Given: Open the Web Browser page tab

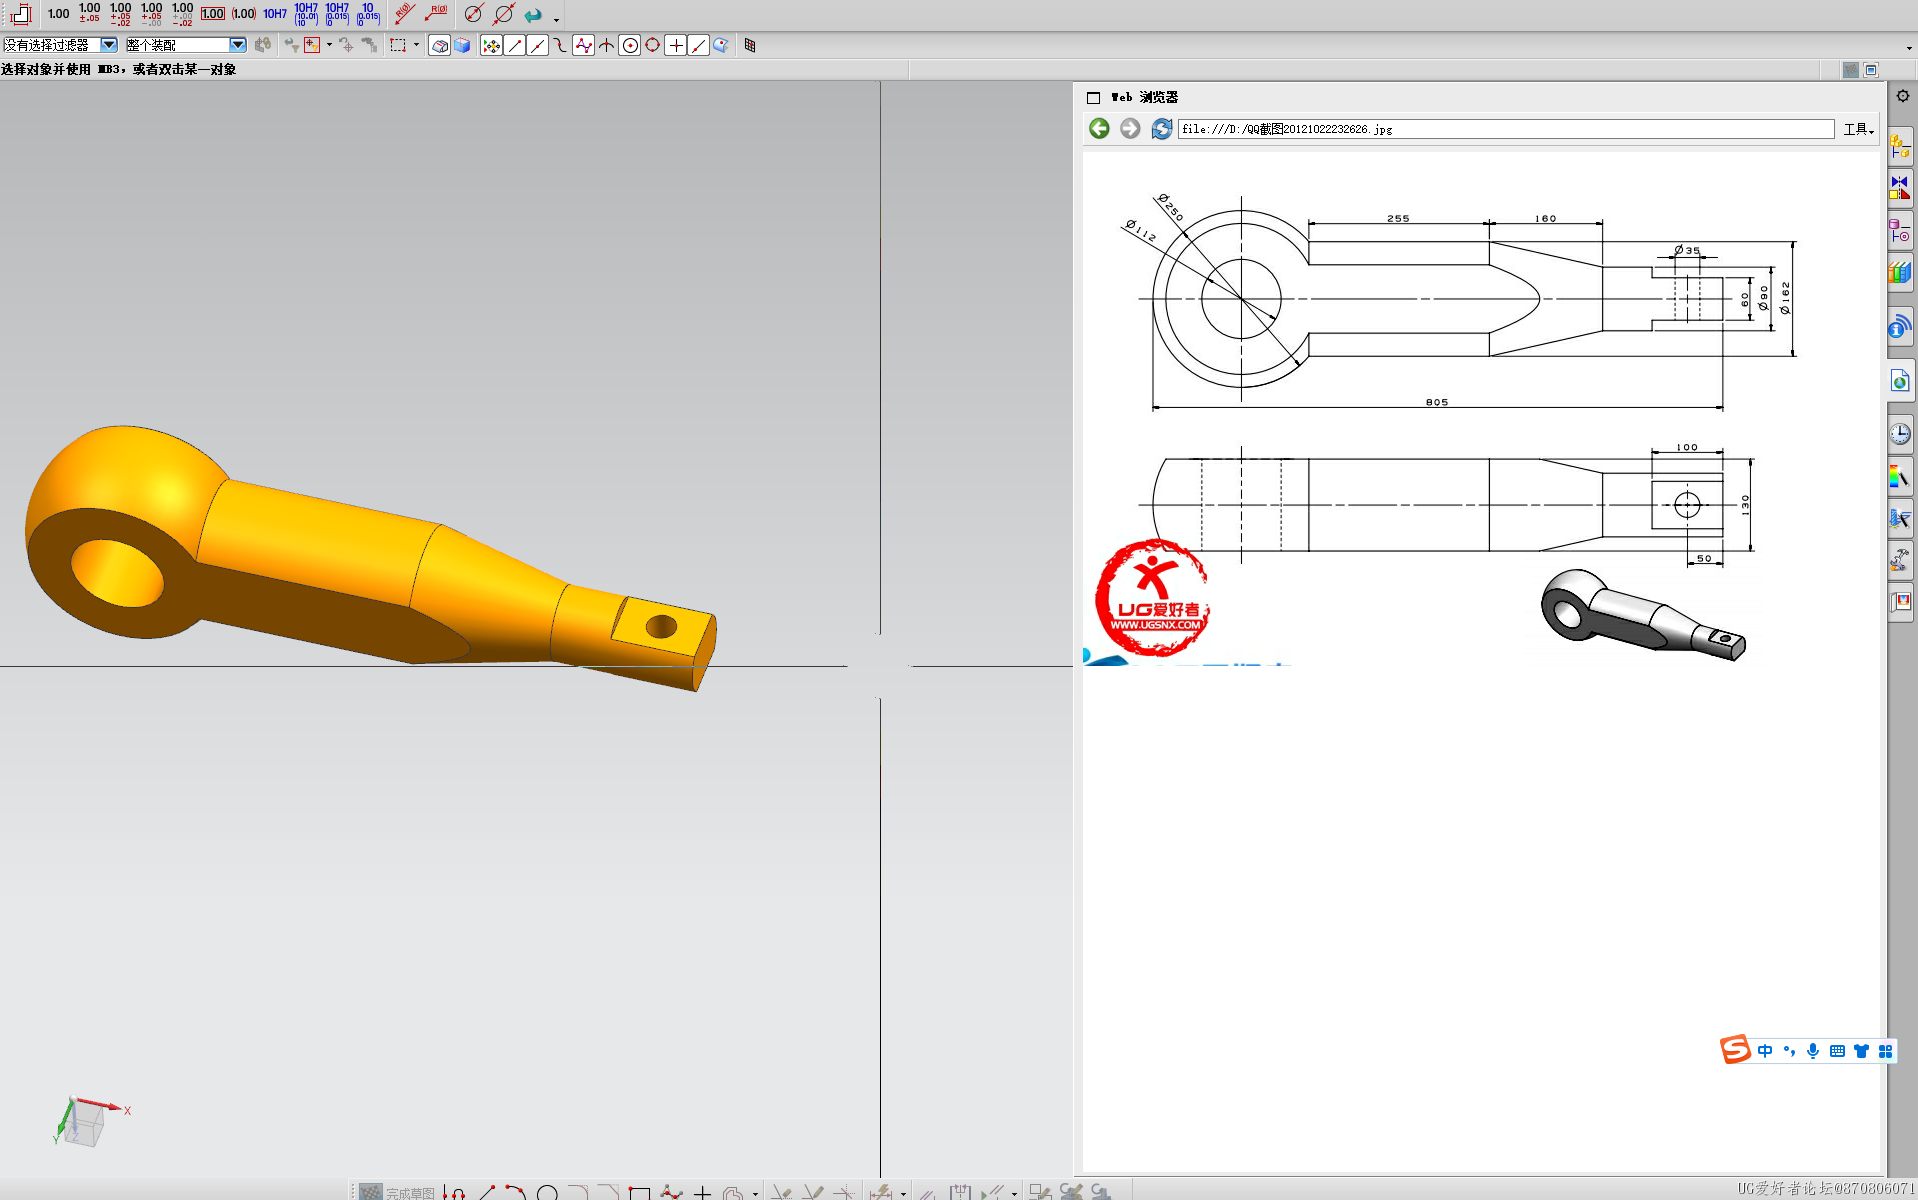Looking at the screenshot, I should tap(1900, 381).
